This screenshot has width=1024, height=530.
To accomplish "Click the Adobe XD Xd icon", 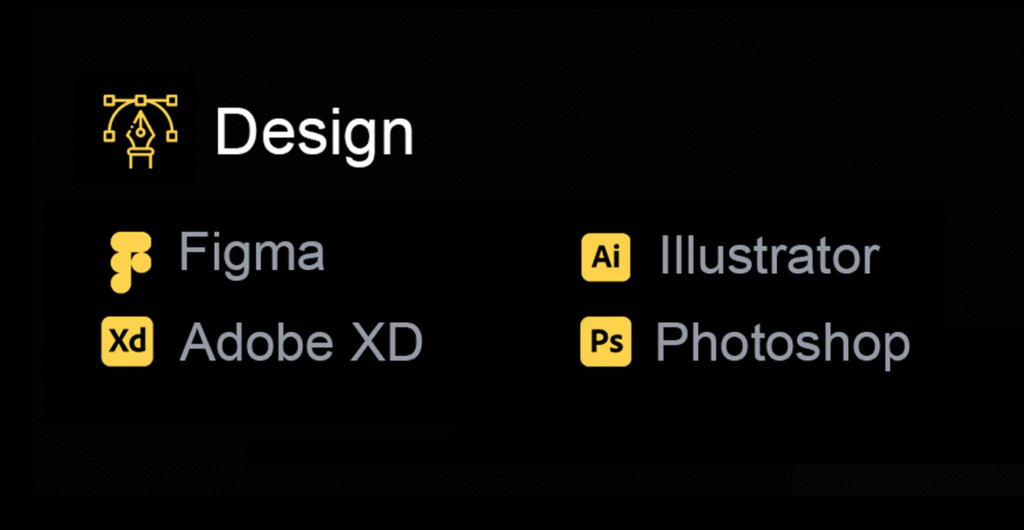I will pyautogui.click(x=127, y=342).
